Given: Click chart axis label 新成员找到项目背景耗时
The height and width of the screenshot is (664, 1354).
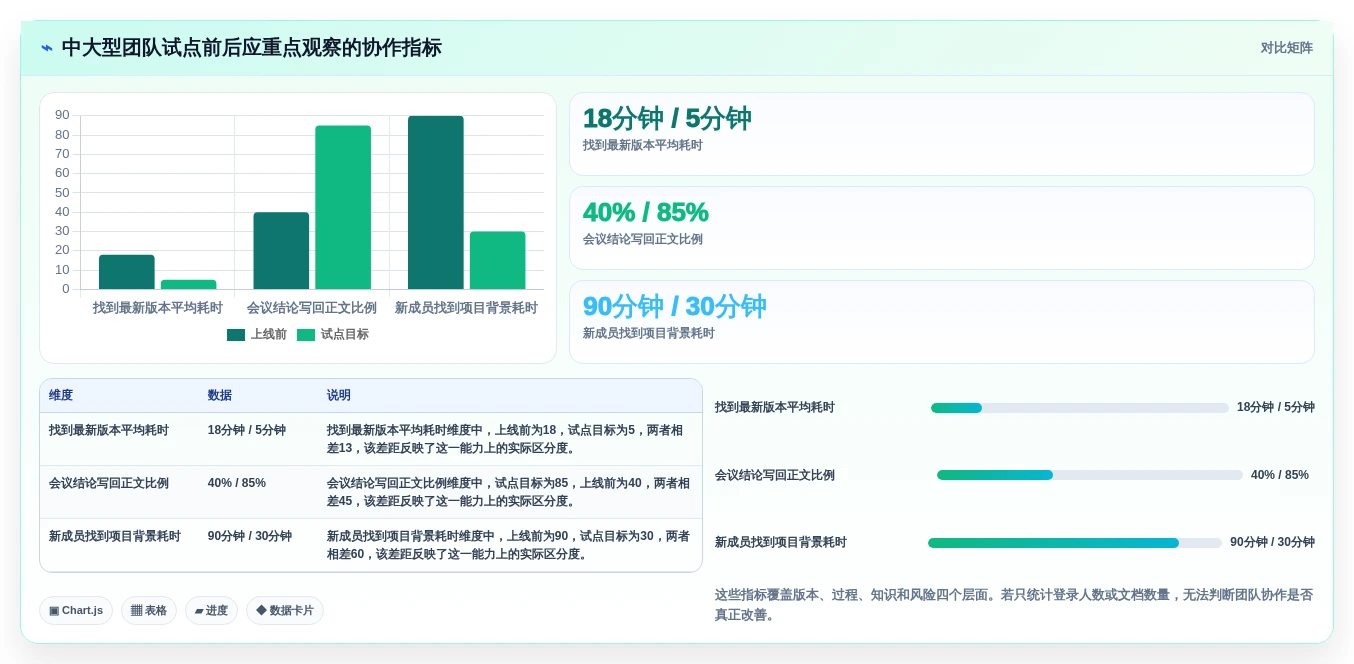Looking at the screenshot, I should (466, 308).
